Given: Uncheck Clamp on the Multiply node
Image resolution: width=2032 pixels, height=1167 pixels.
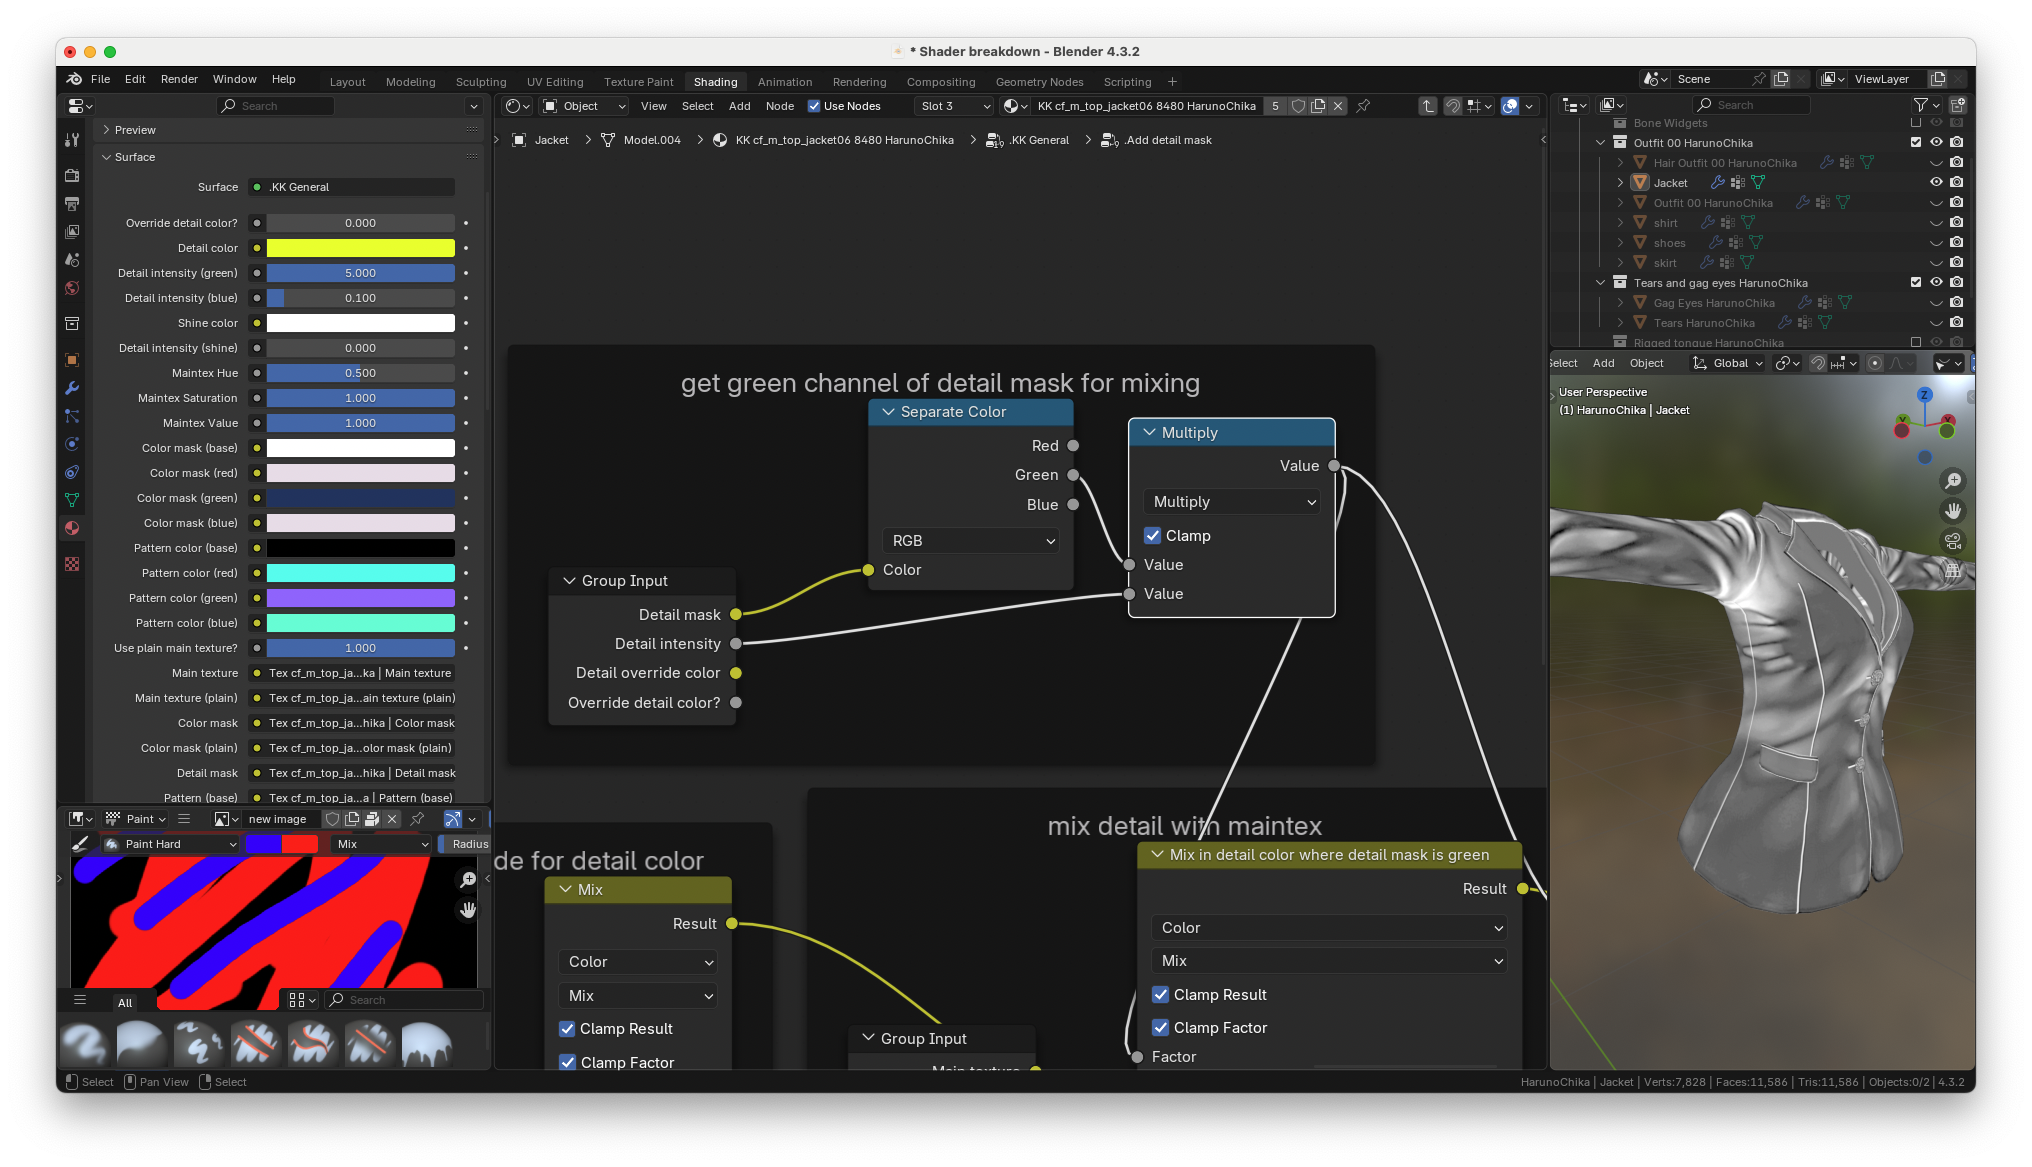Looking at the screenshot, I should point(1153,536).
